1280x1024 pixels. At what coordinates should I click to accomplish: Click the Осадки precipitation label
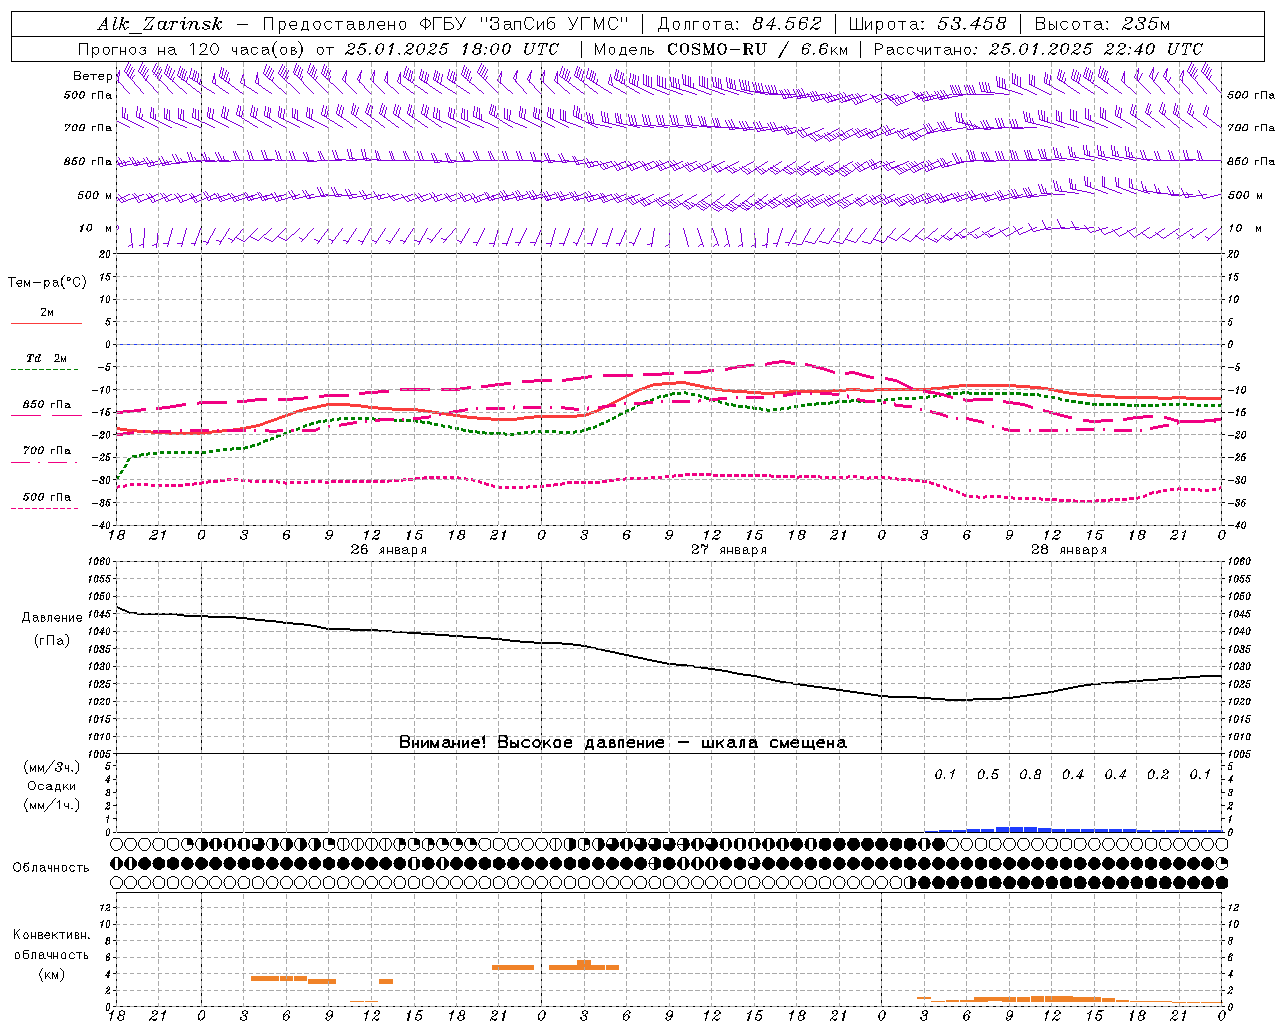click(x=52, y=786)
